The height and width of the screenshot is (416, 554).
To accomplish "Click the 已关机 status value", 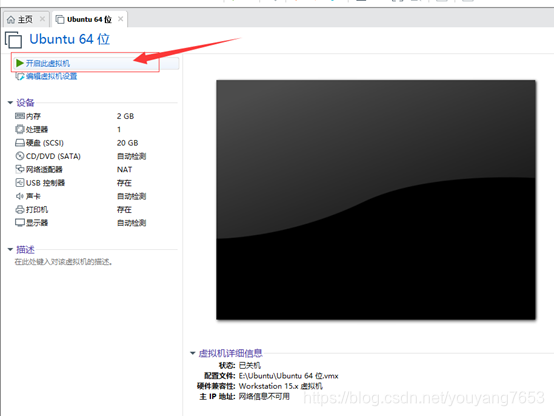I will point(250,365).
